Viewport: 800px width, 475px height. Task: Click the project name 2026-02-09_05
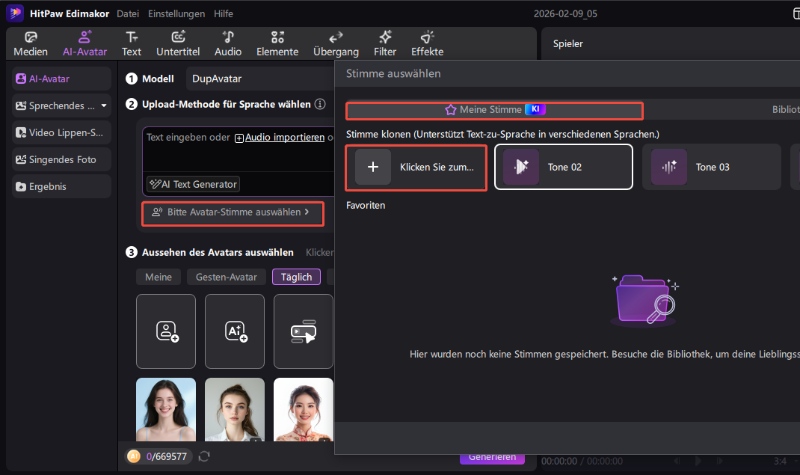565,14
